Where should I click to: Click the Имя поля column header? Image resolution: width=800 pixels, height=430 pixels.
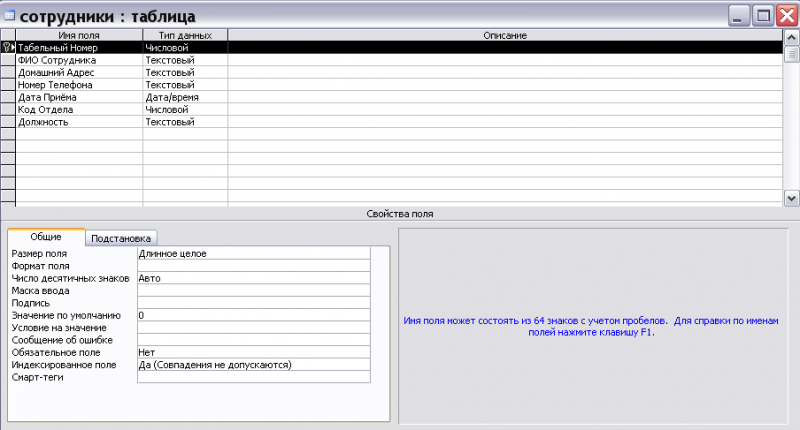80,35
